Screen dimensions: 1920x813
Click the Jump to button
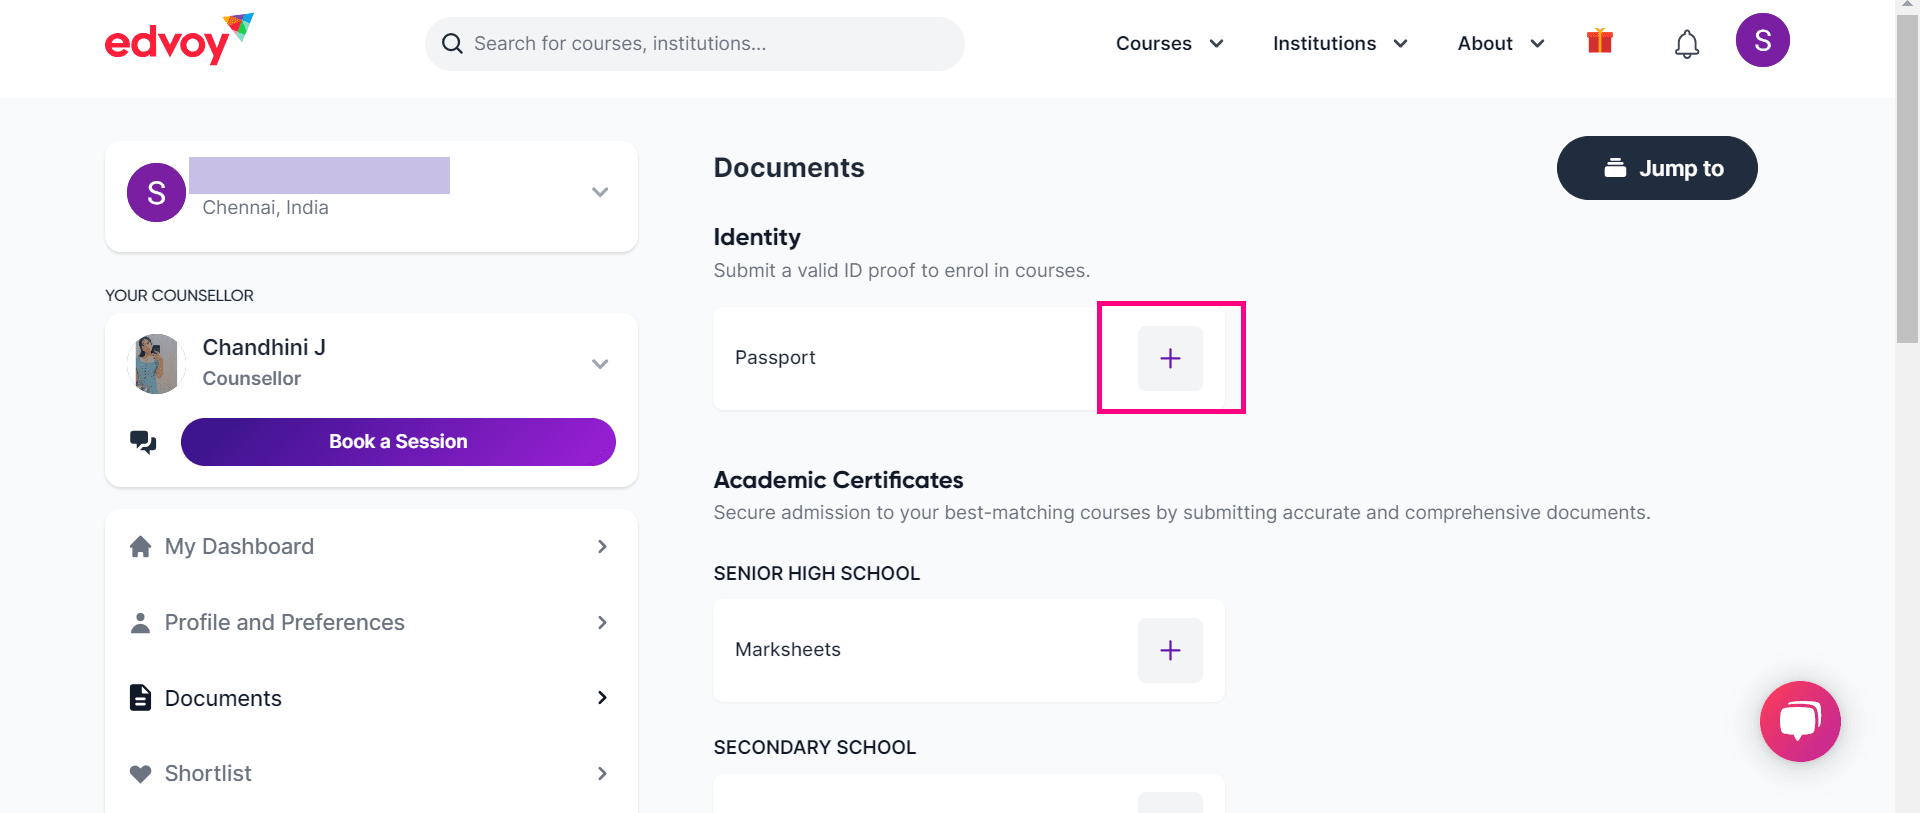click(x=1657, y=168)
